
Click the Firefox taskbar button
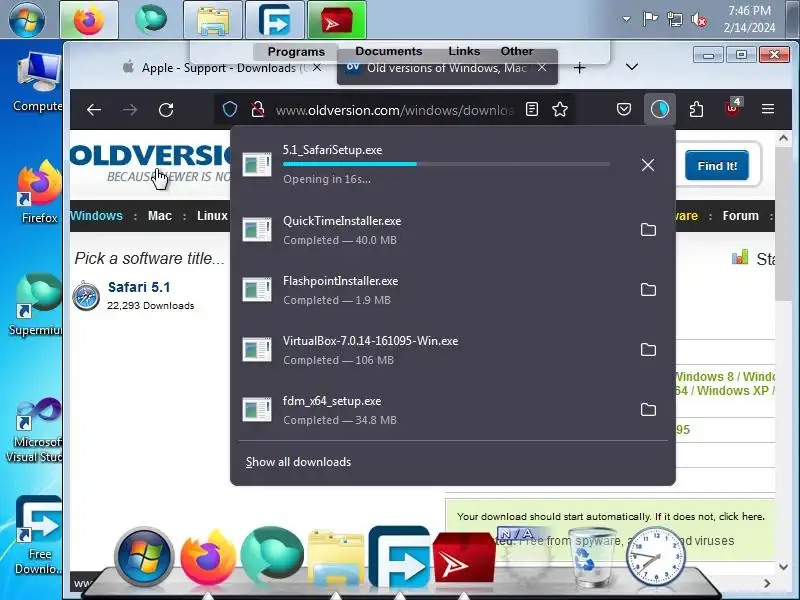89,19
